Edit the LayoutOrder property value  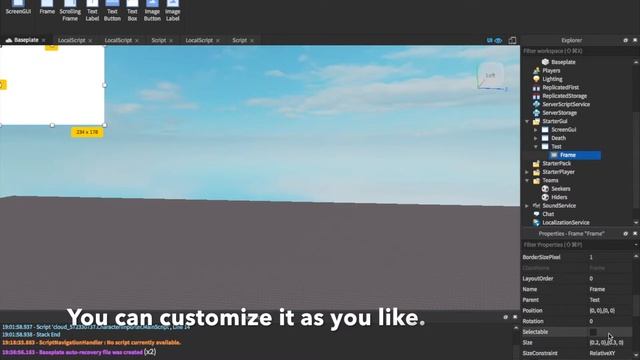click(610, 278)
